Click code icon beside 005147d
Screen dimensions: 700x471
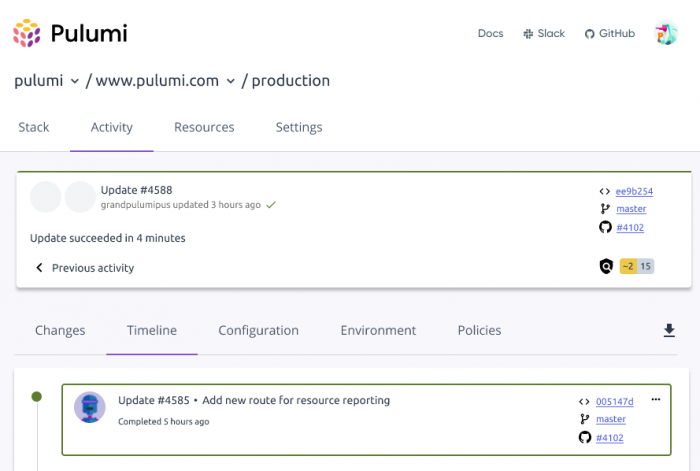pos(584,401)
